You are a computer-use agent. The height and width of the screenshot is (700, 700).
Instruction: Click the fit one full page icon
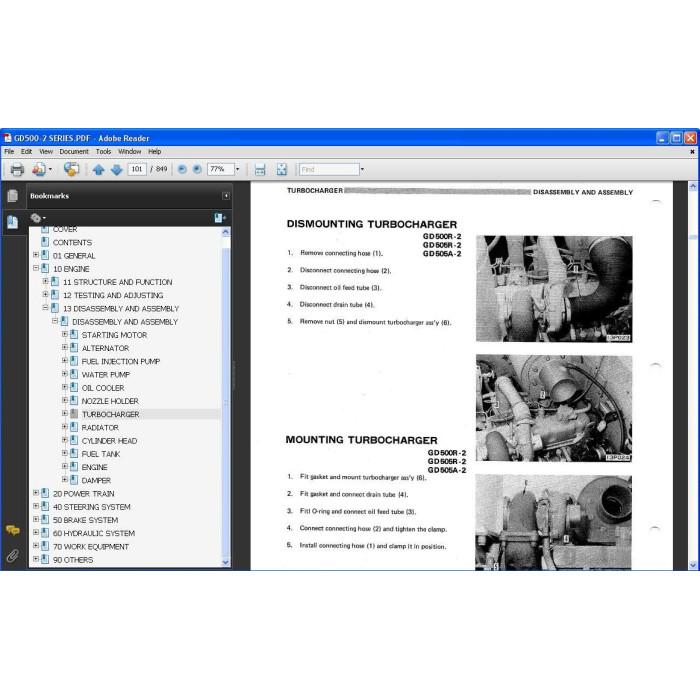point(282,169)
